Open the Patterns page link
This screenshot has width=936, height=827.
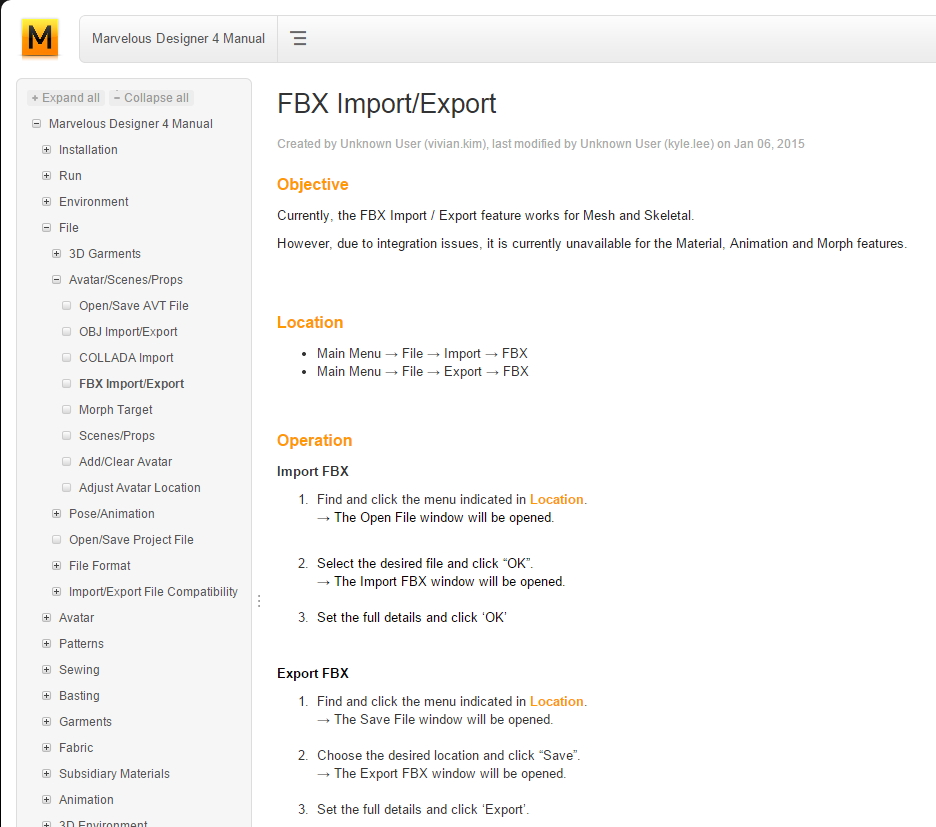pyautogui.click(x=81, y=644)
